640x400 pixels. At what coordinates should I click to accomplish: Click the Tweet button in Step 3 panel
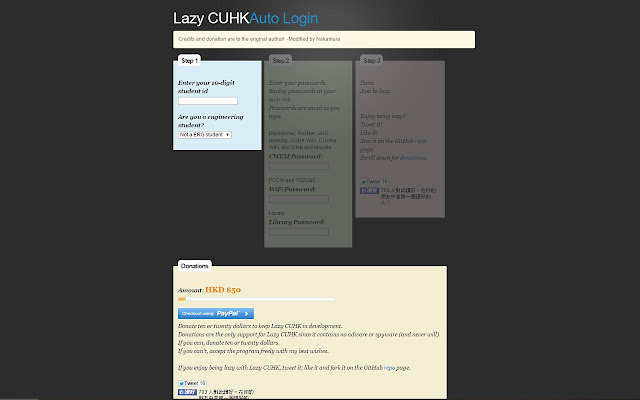[x=370, y=182]
